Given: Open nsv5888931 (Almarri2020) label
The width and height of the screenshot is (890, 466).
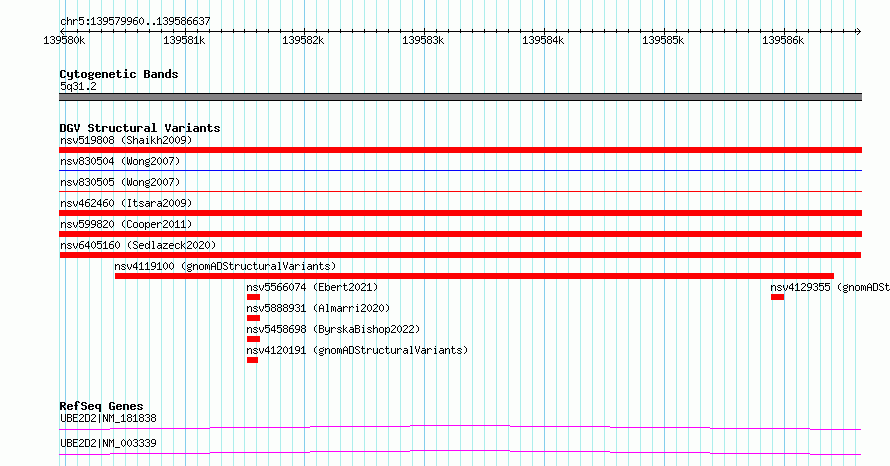Looking at the screenshot, I should coord(318,308).
